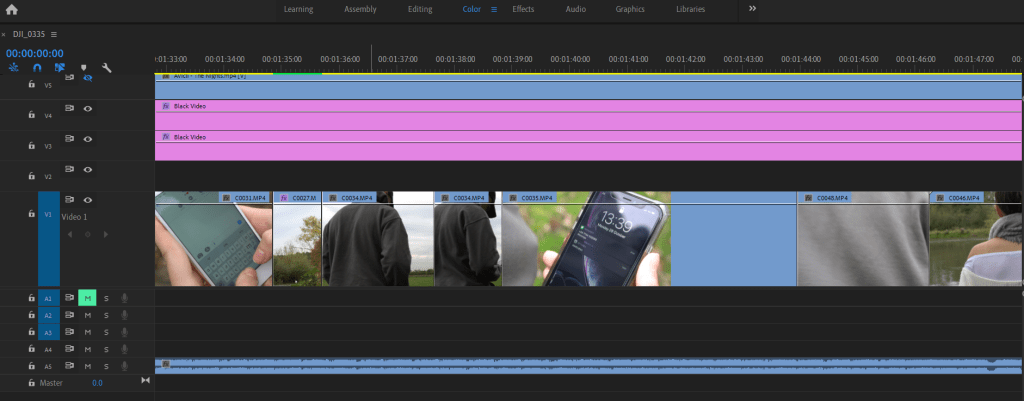Mute the A2 track

coord(87,315)
